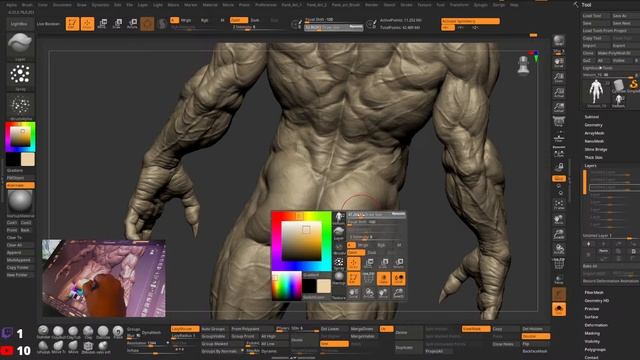Expand the Polygroups section
This screenshot has width=640, height=360.
tap(595, 349)
